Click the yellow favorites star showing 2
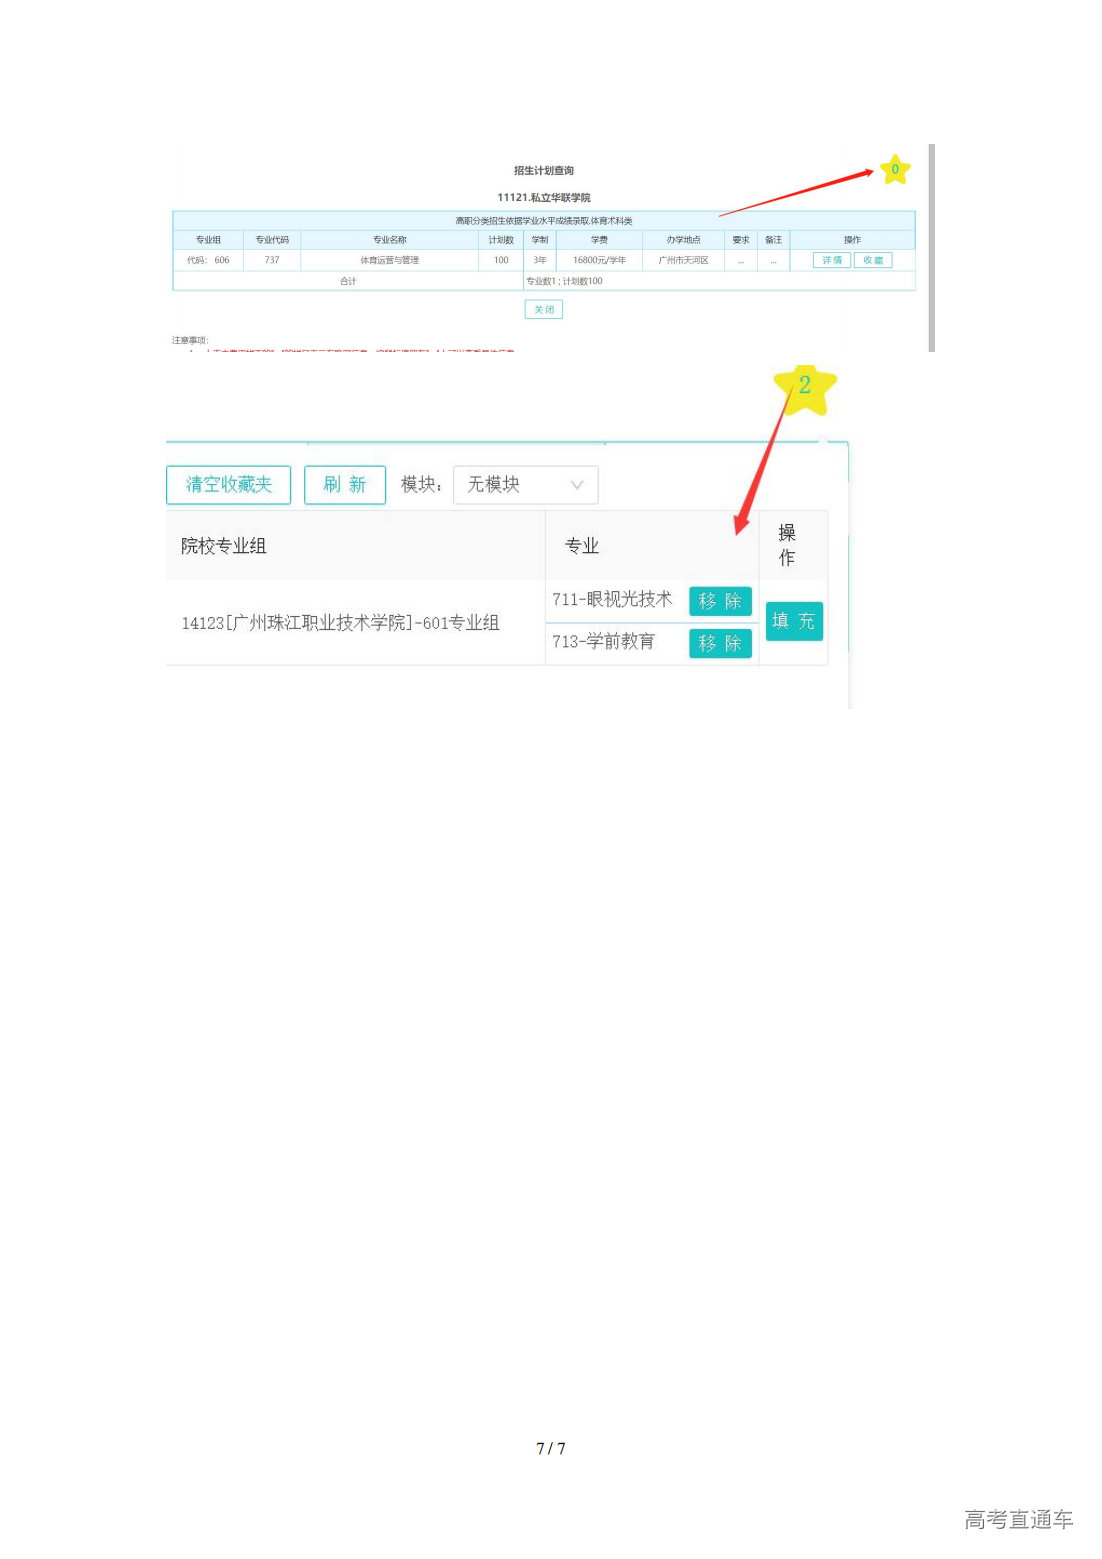Screen dimensions: 1102x1559 (x=804, y=387)
